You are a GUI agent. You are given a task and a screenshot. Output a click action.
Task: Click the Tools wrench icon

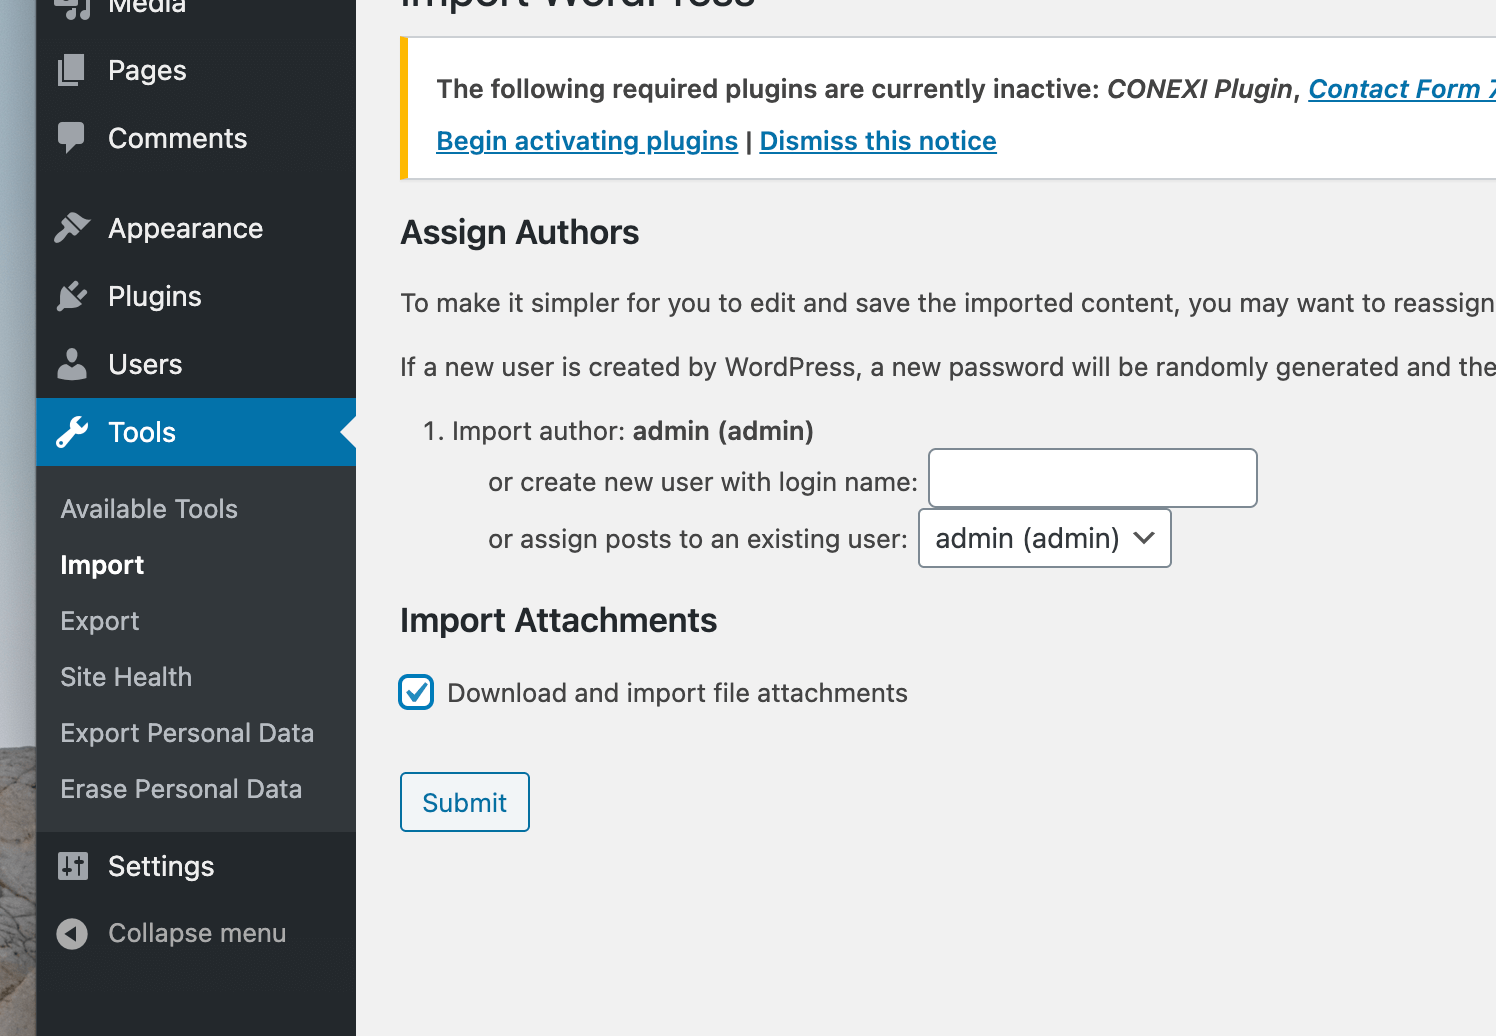[x=72, y=432]
